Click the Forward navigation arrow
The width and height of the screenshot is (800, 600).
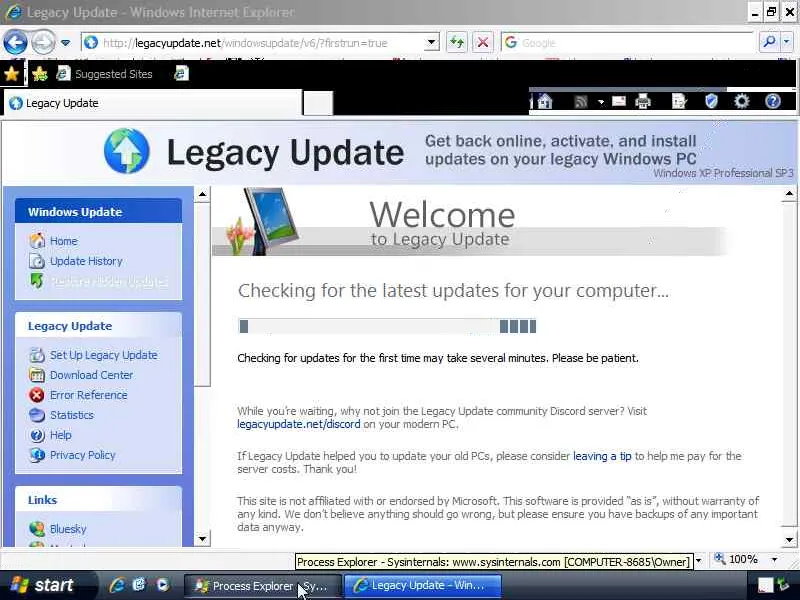coord(43,42)
